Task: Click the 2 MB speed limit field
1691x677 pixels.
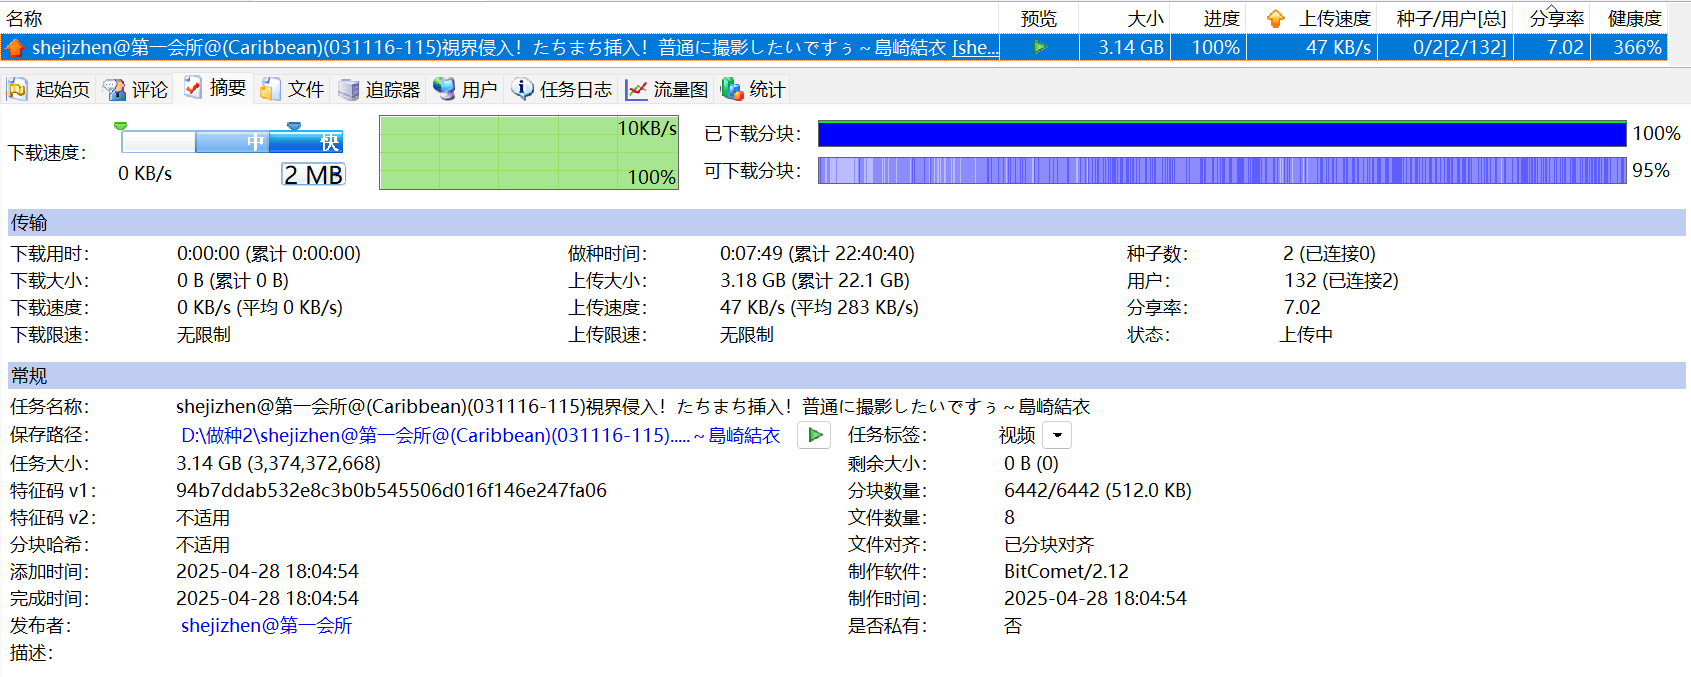Action: pyautogui.click(x=313, y=175)
